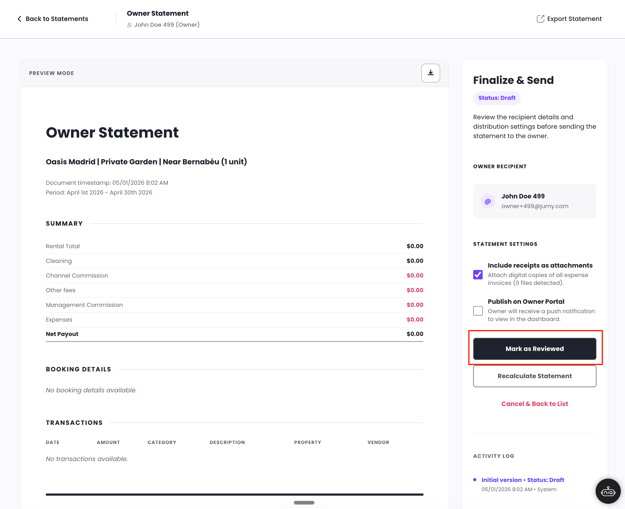This screenshot has height=509, width=625.
Task: Click the Document timestamp line
Action: click(x=107, y=183)
